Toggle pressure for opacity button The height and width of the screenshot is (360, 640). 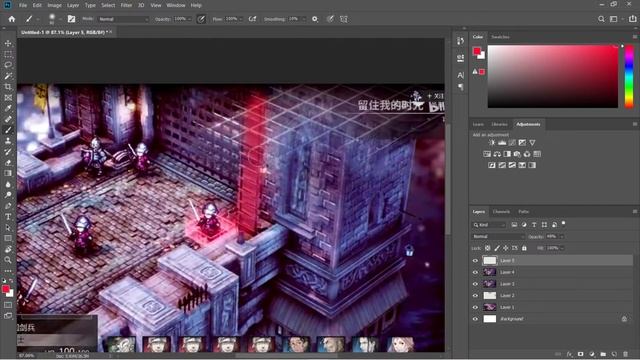pyautogui.click(x=201, y=19)
